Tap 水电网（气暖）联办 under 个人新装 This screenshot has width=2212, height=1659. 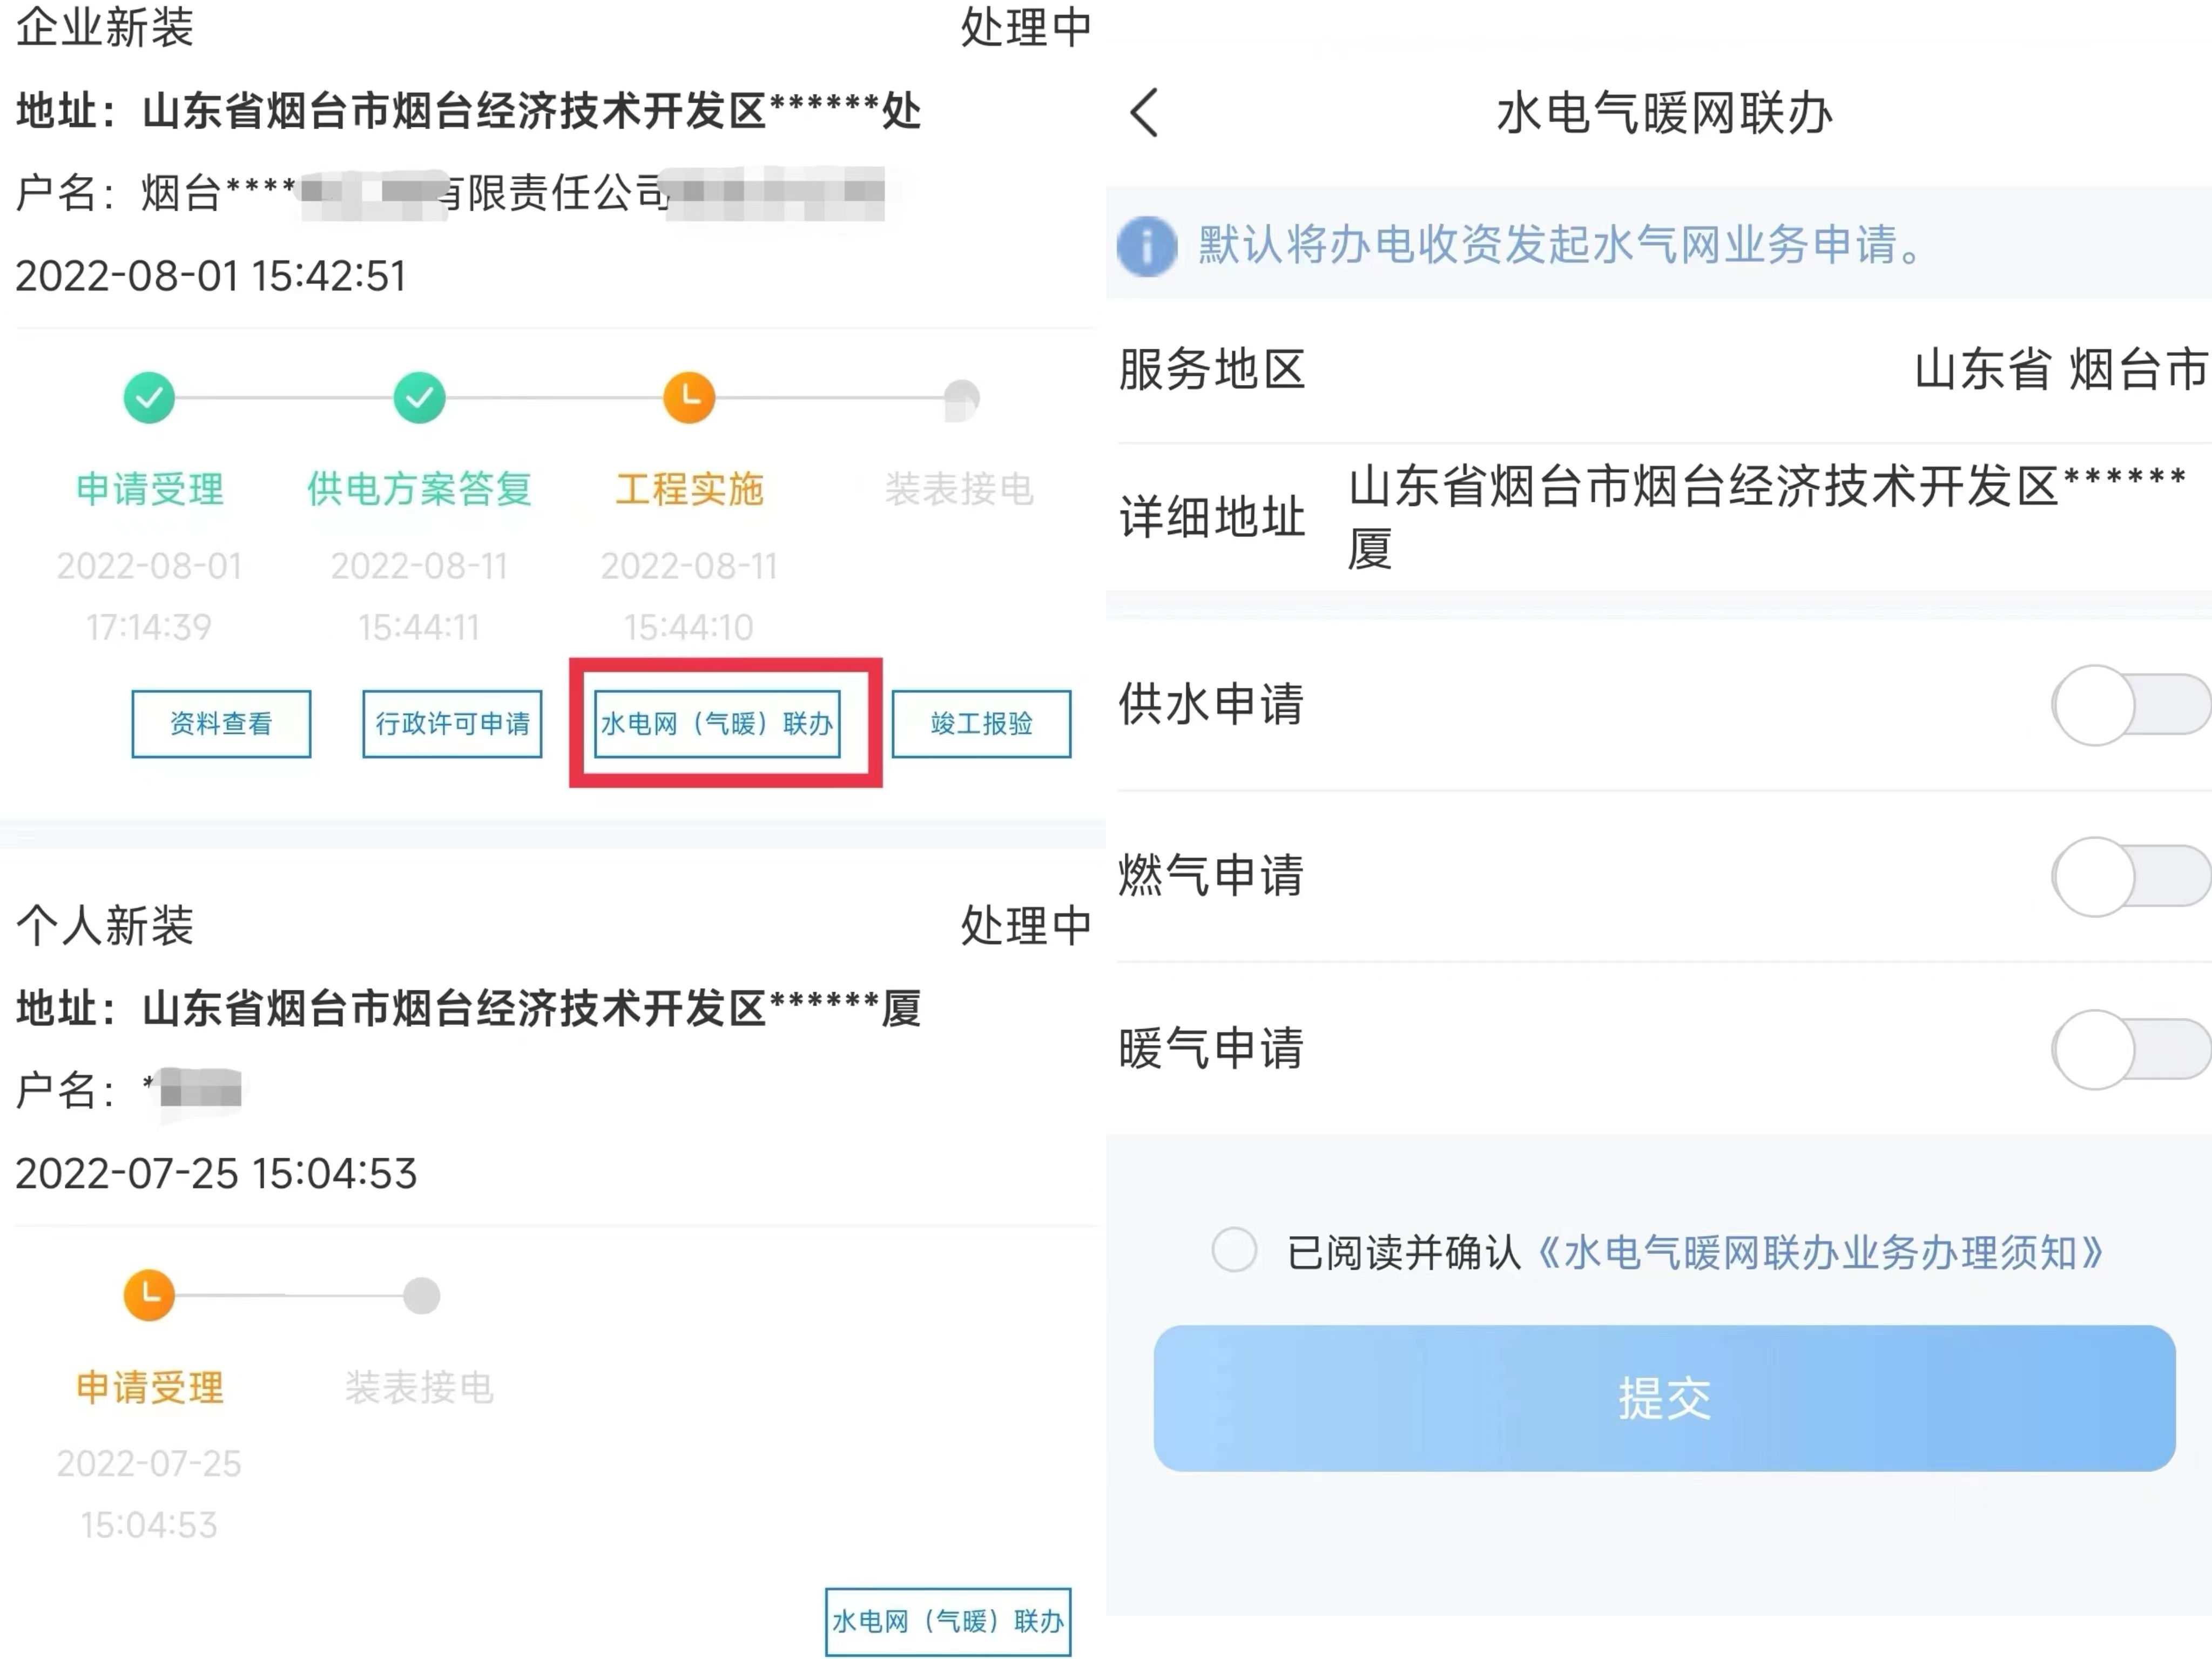[x=947, y=1621]
